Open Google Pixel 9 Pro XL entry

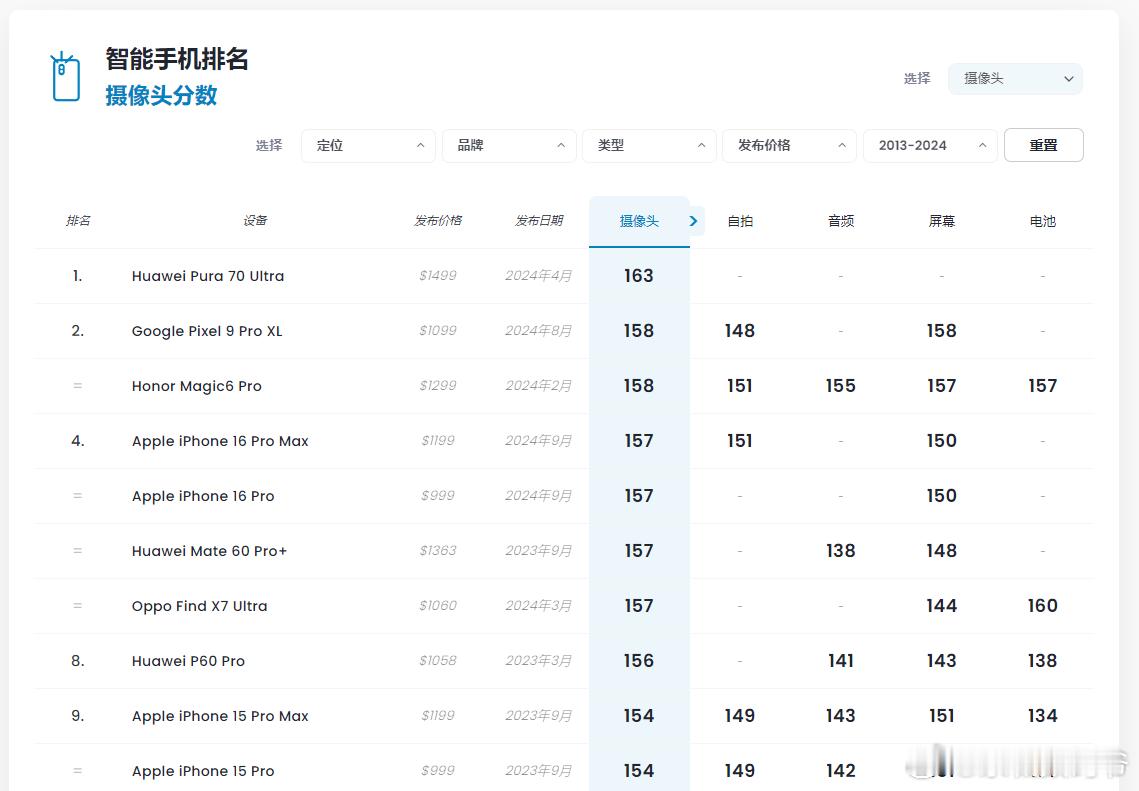pyautogui.click(x=207, y=331)
